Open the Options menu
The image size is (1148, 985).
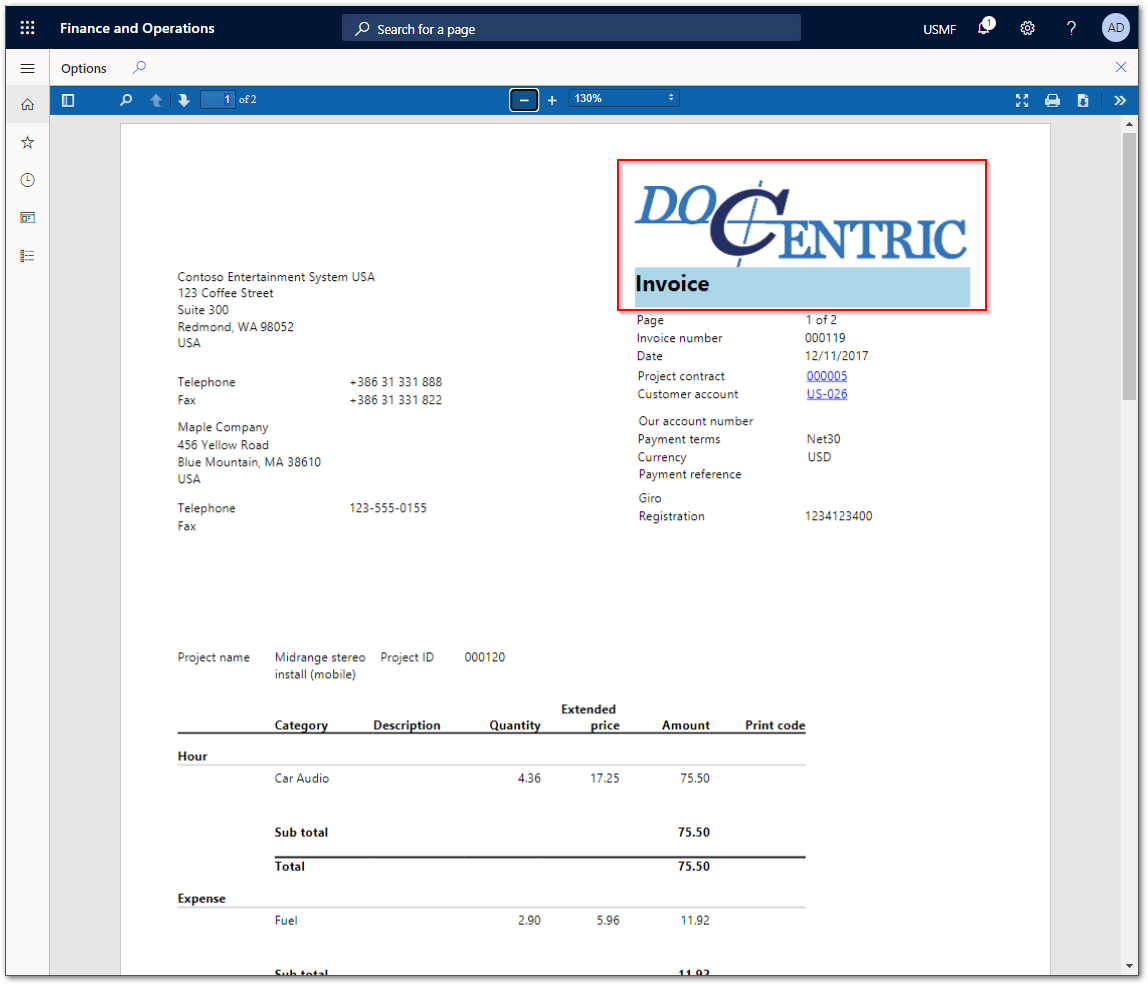(x=83, y=68)
